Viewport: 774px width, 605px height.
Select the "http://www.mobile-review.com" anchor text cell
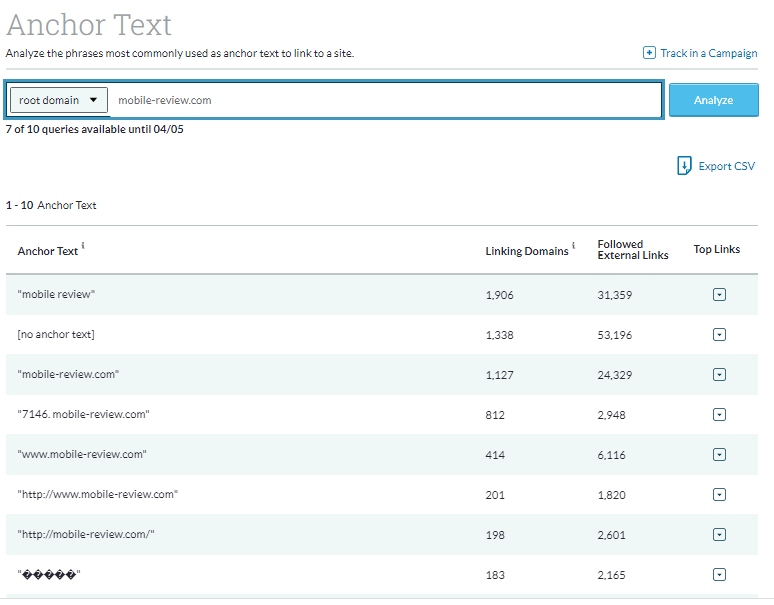pos(98,494)
